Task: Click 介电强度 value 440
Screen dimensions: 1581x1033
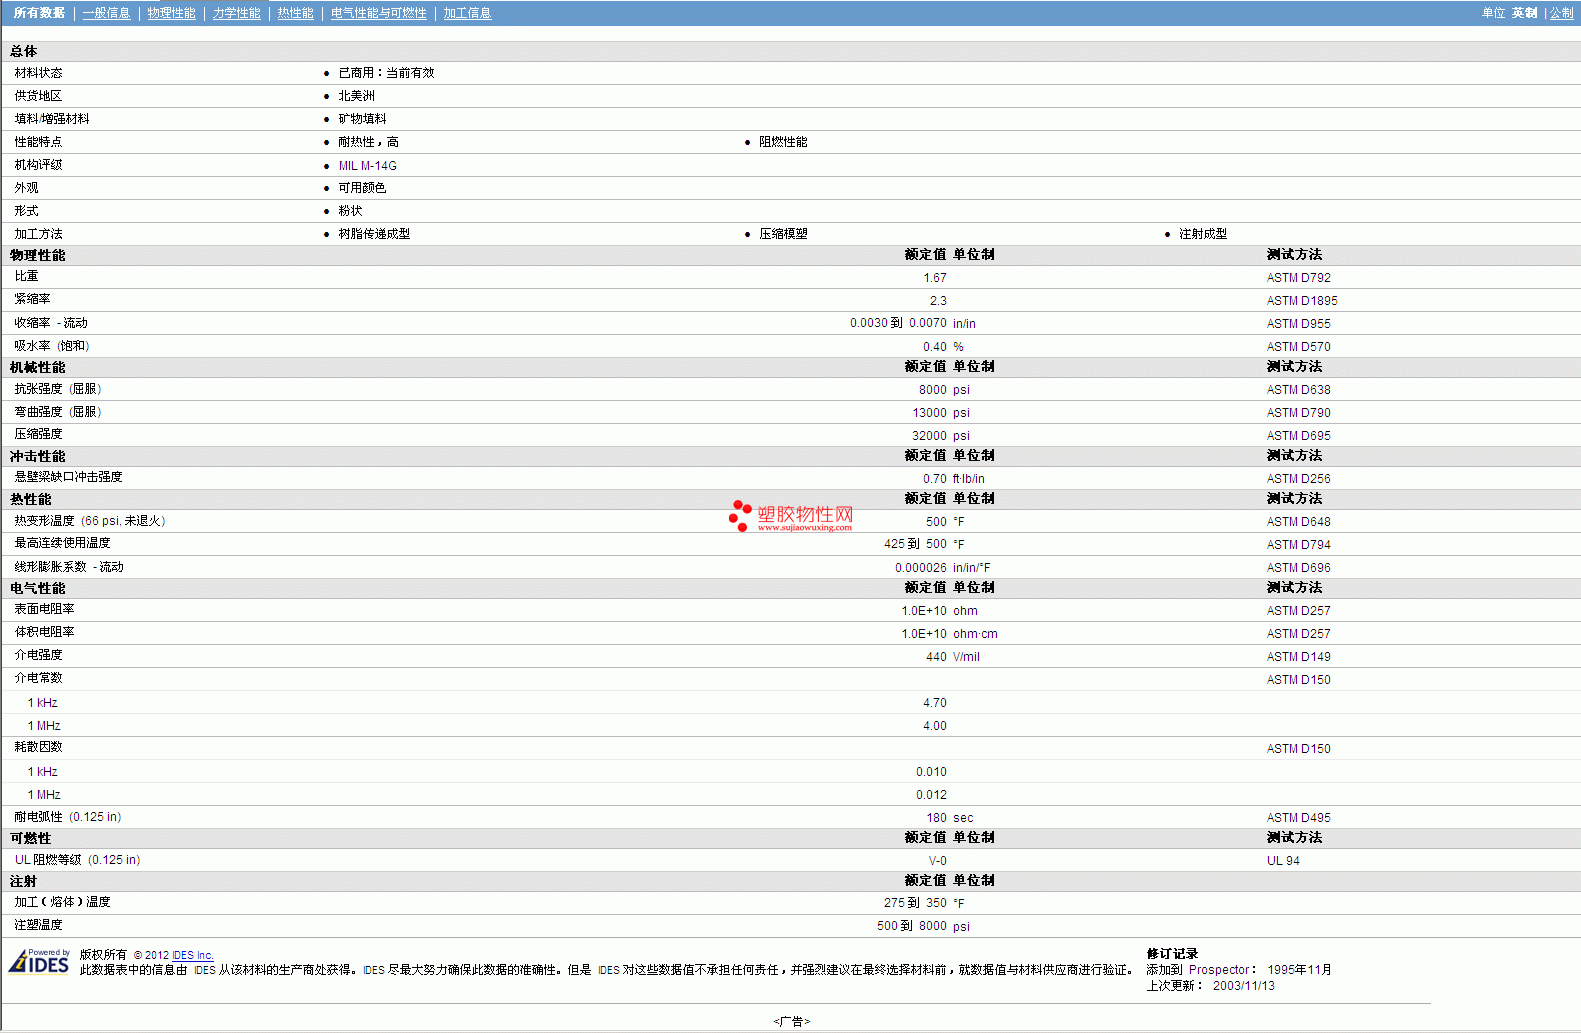Action: pyautogui.click(x=936, y=657)
